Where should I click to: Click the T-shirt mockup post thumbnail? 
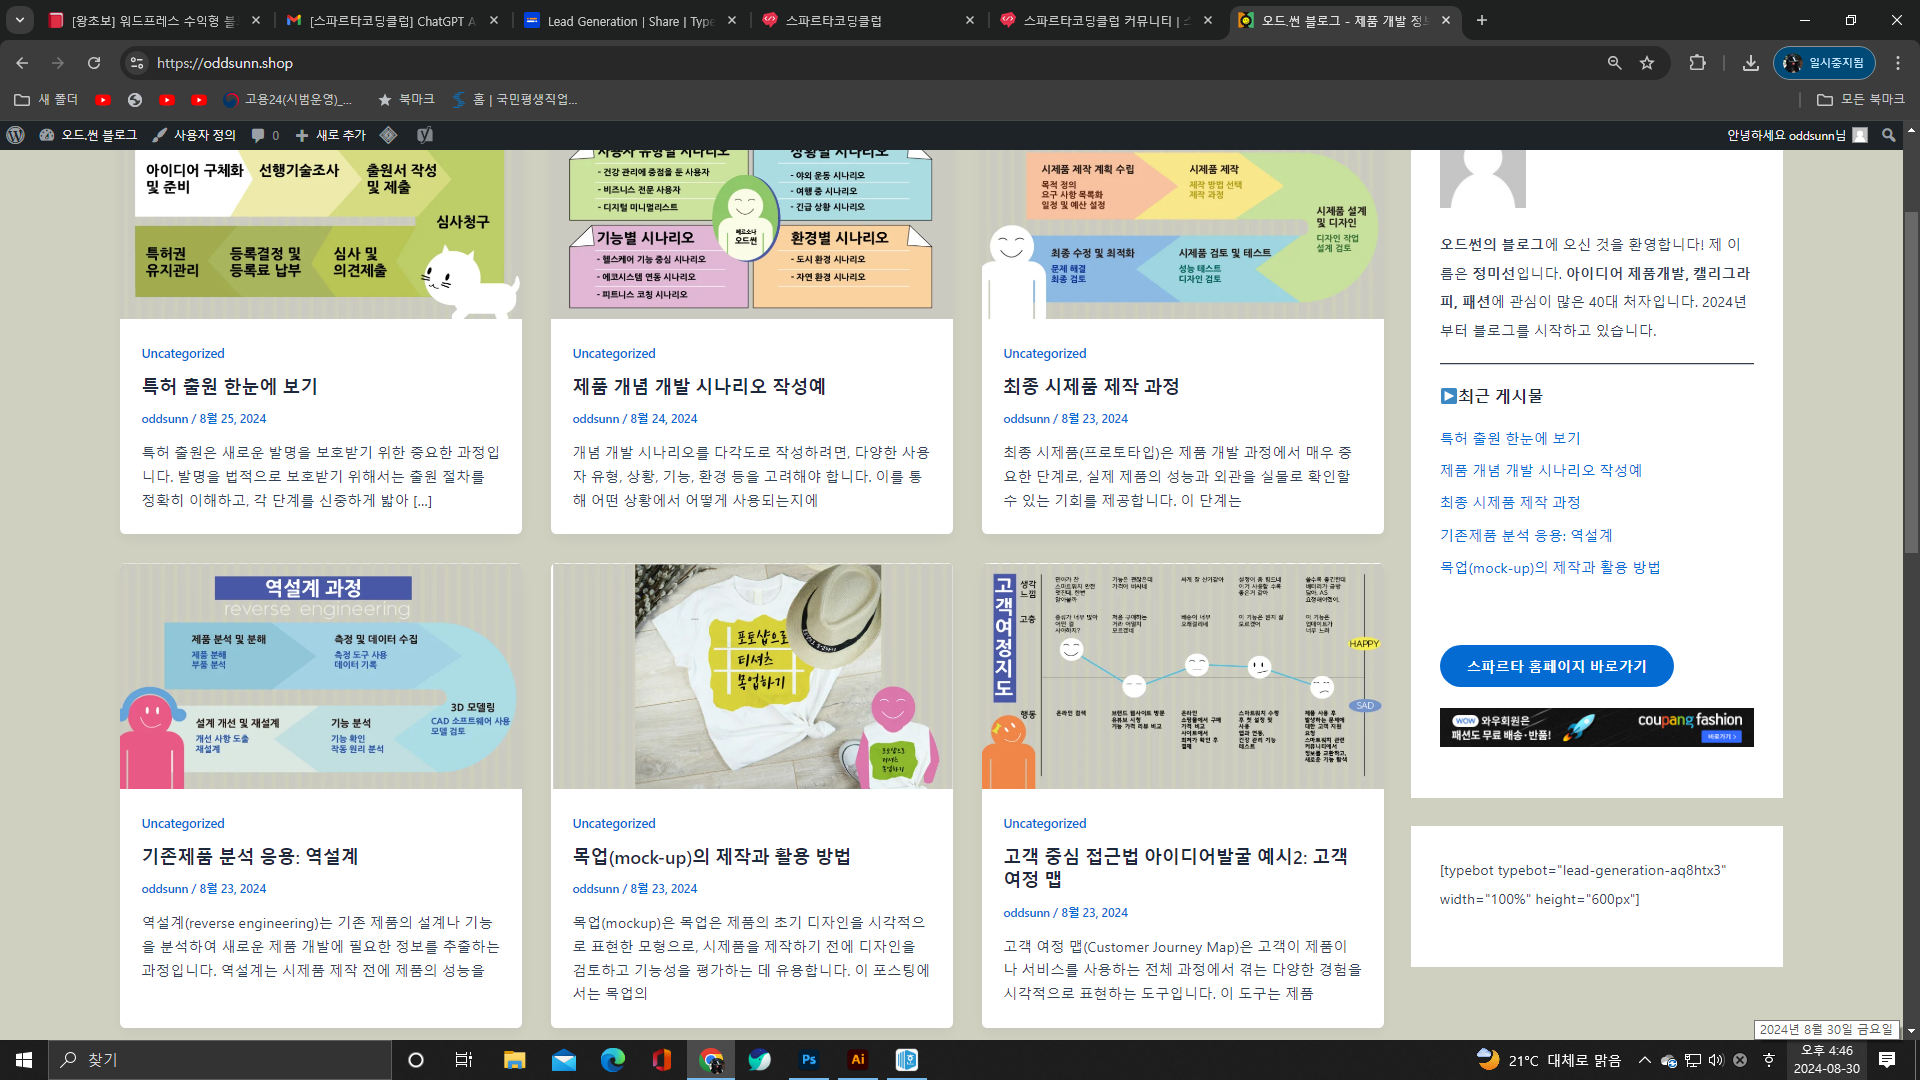click(752, 676)
